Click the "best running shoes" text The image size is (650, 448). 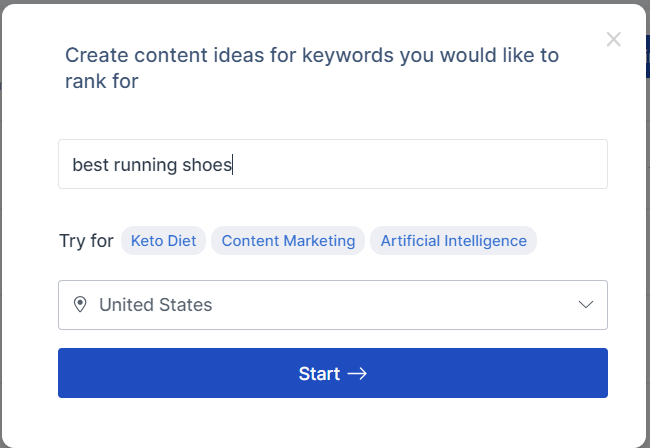click(x=152, y=164)
